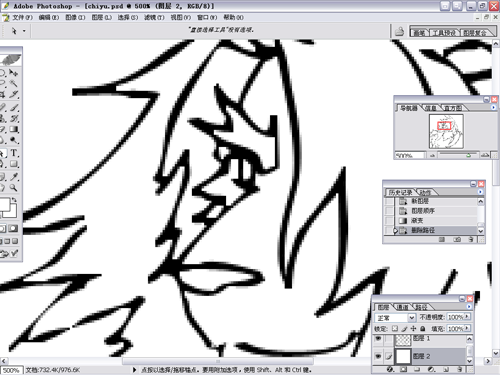Screen dimensions: 500x375
Task: Select the Magic Wand tool
Action: pyautogui.click(x=14, y=83)
